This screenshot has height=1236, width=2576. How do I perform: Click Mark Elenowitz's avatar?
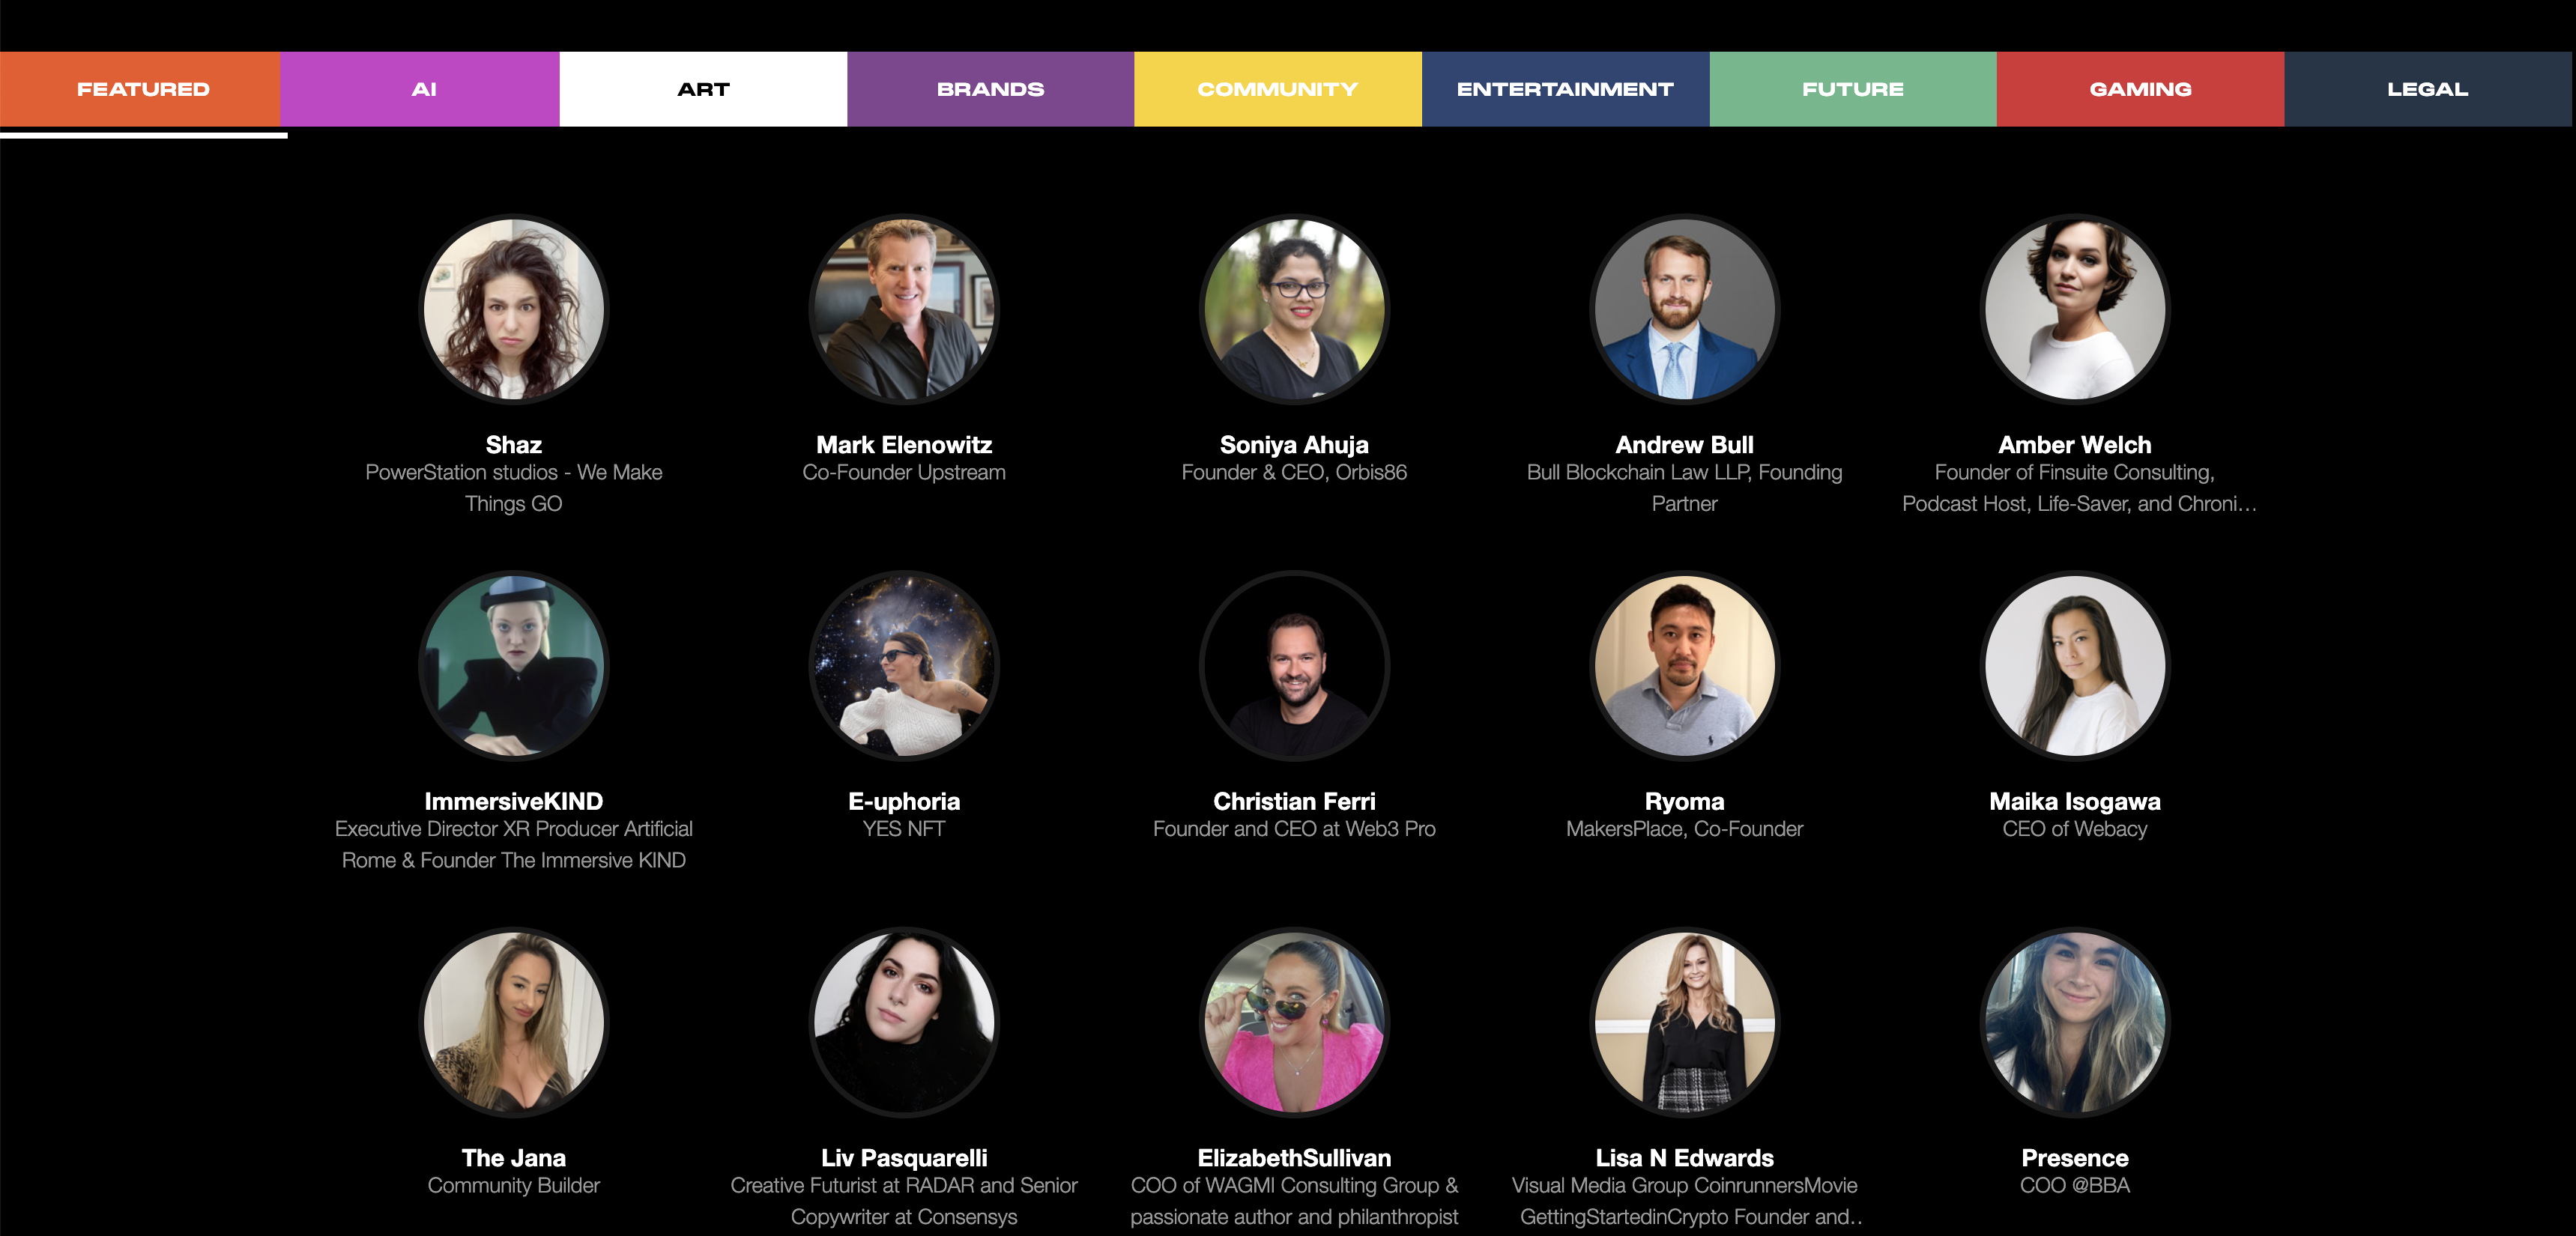[x=904, y=310]
